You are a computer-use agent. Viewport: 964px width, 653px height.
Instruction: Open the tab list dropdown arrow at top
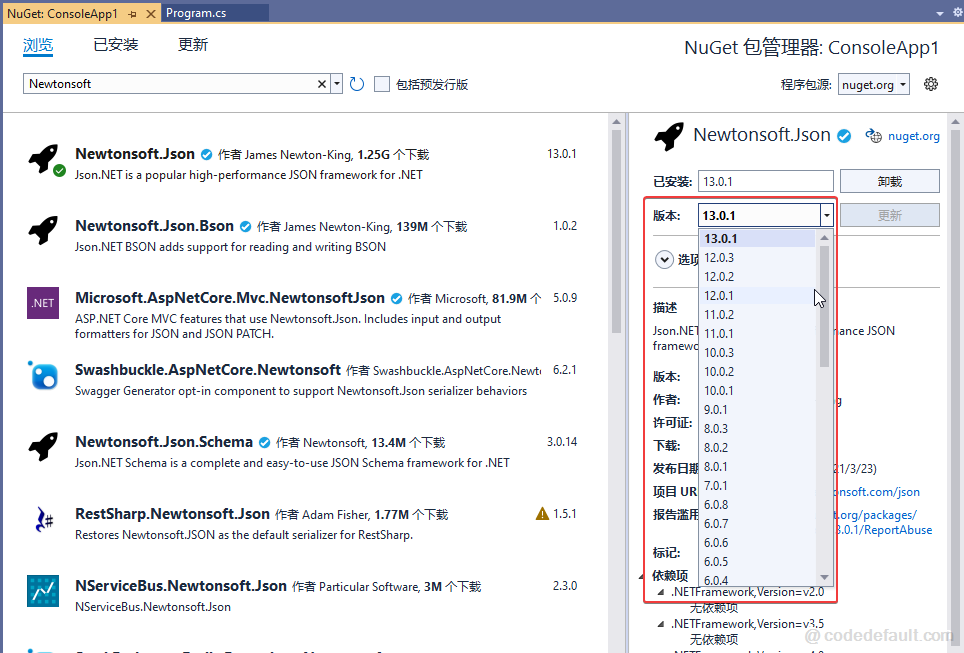pyautogui.click(x=939, y=13)
